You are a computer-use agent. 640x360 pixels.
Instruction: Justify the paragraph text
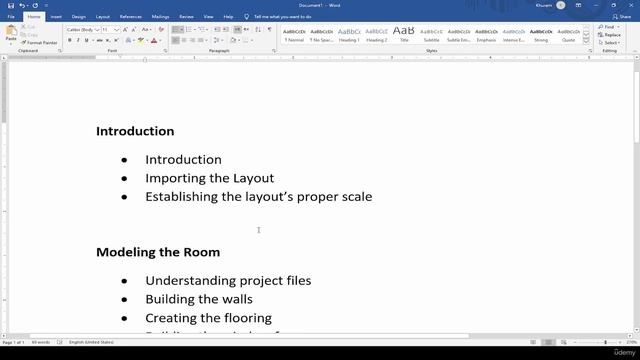coord(200,40)
